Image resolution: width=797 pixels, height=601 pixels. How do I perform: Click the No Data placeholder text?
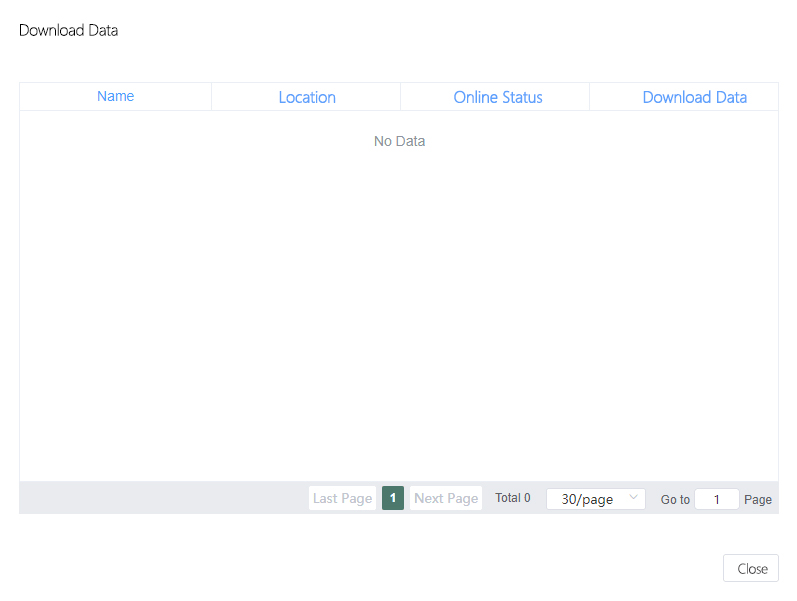[x=399, y=141]
